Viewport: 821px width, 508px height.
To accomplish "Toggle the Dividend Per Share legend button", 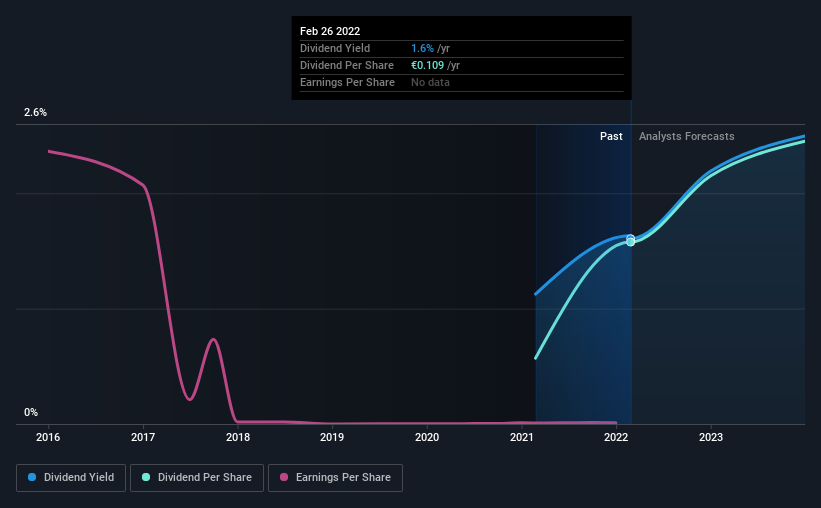I will pyautogui.click(x=197, y=478).
